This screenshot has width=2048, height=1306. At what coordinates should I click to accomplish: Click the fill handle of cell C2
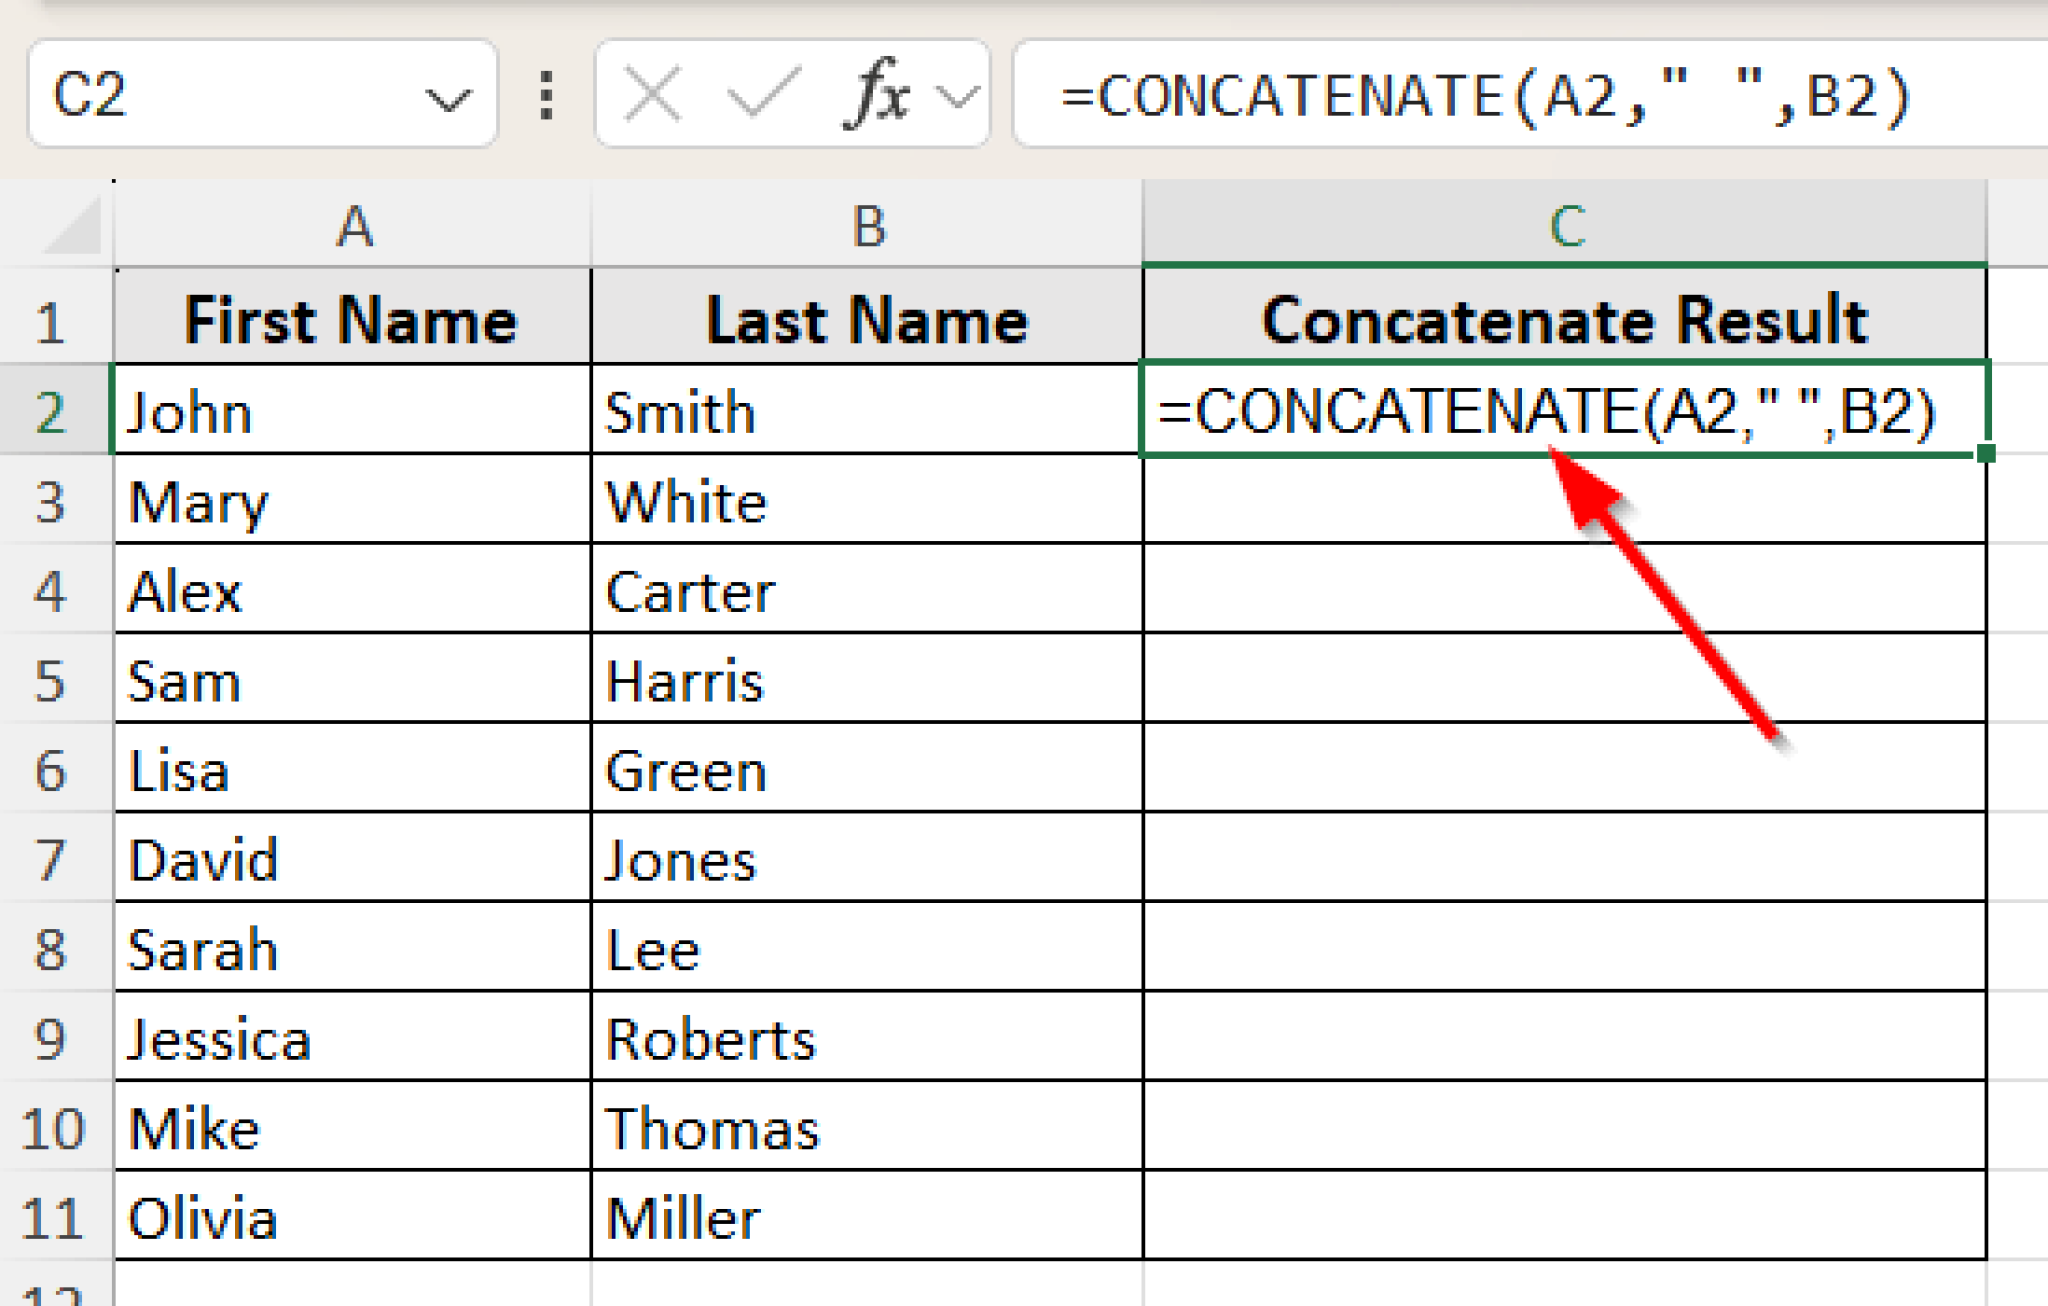[1986, 454]
